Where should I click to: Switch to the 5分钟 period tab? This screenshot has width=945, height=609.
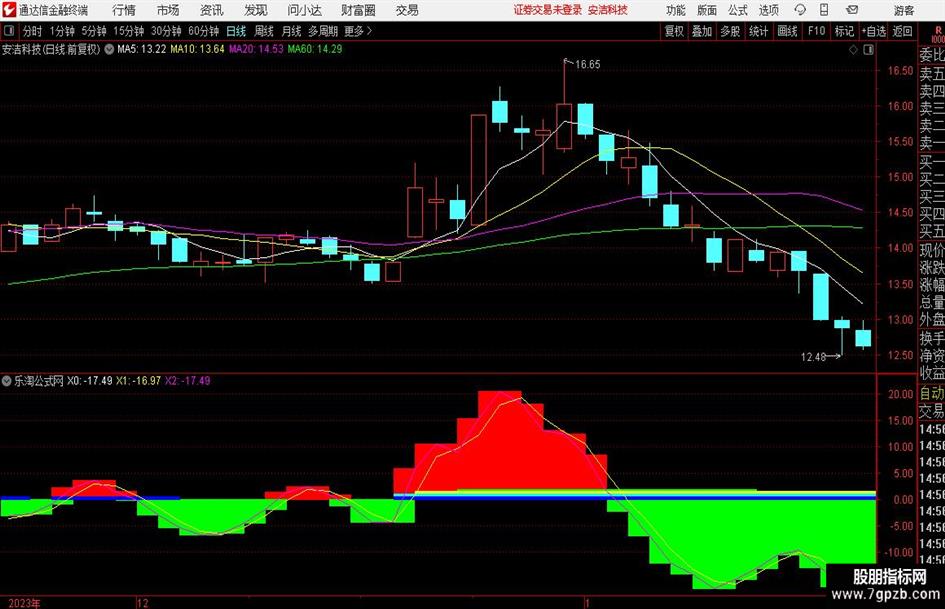93,31
